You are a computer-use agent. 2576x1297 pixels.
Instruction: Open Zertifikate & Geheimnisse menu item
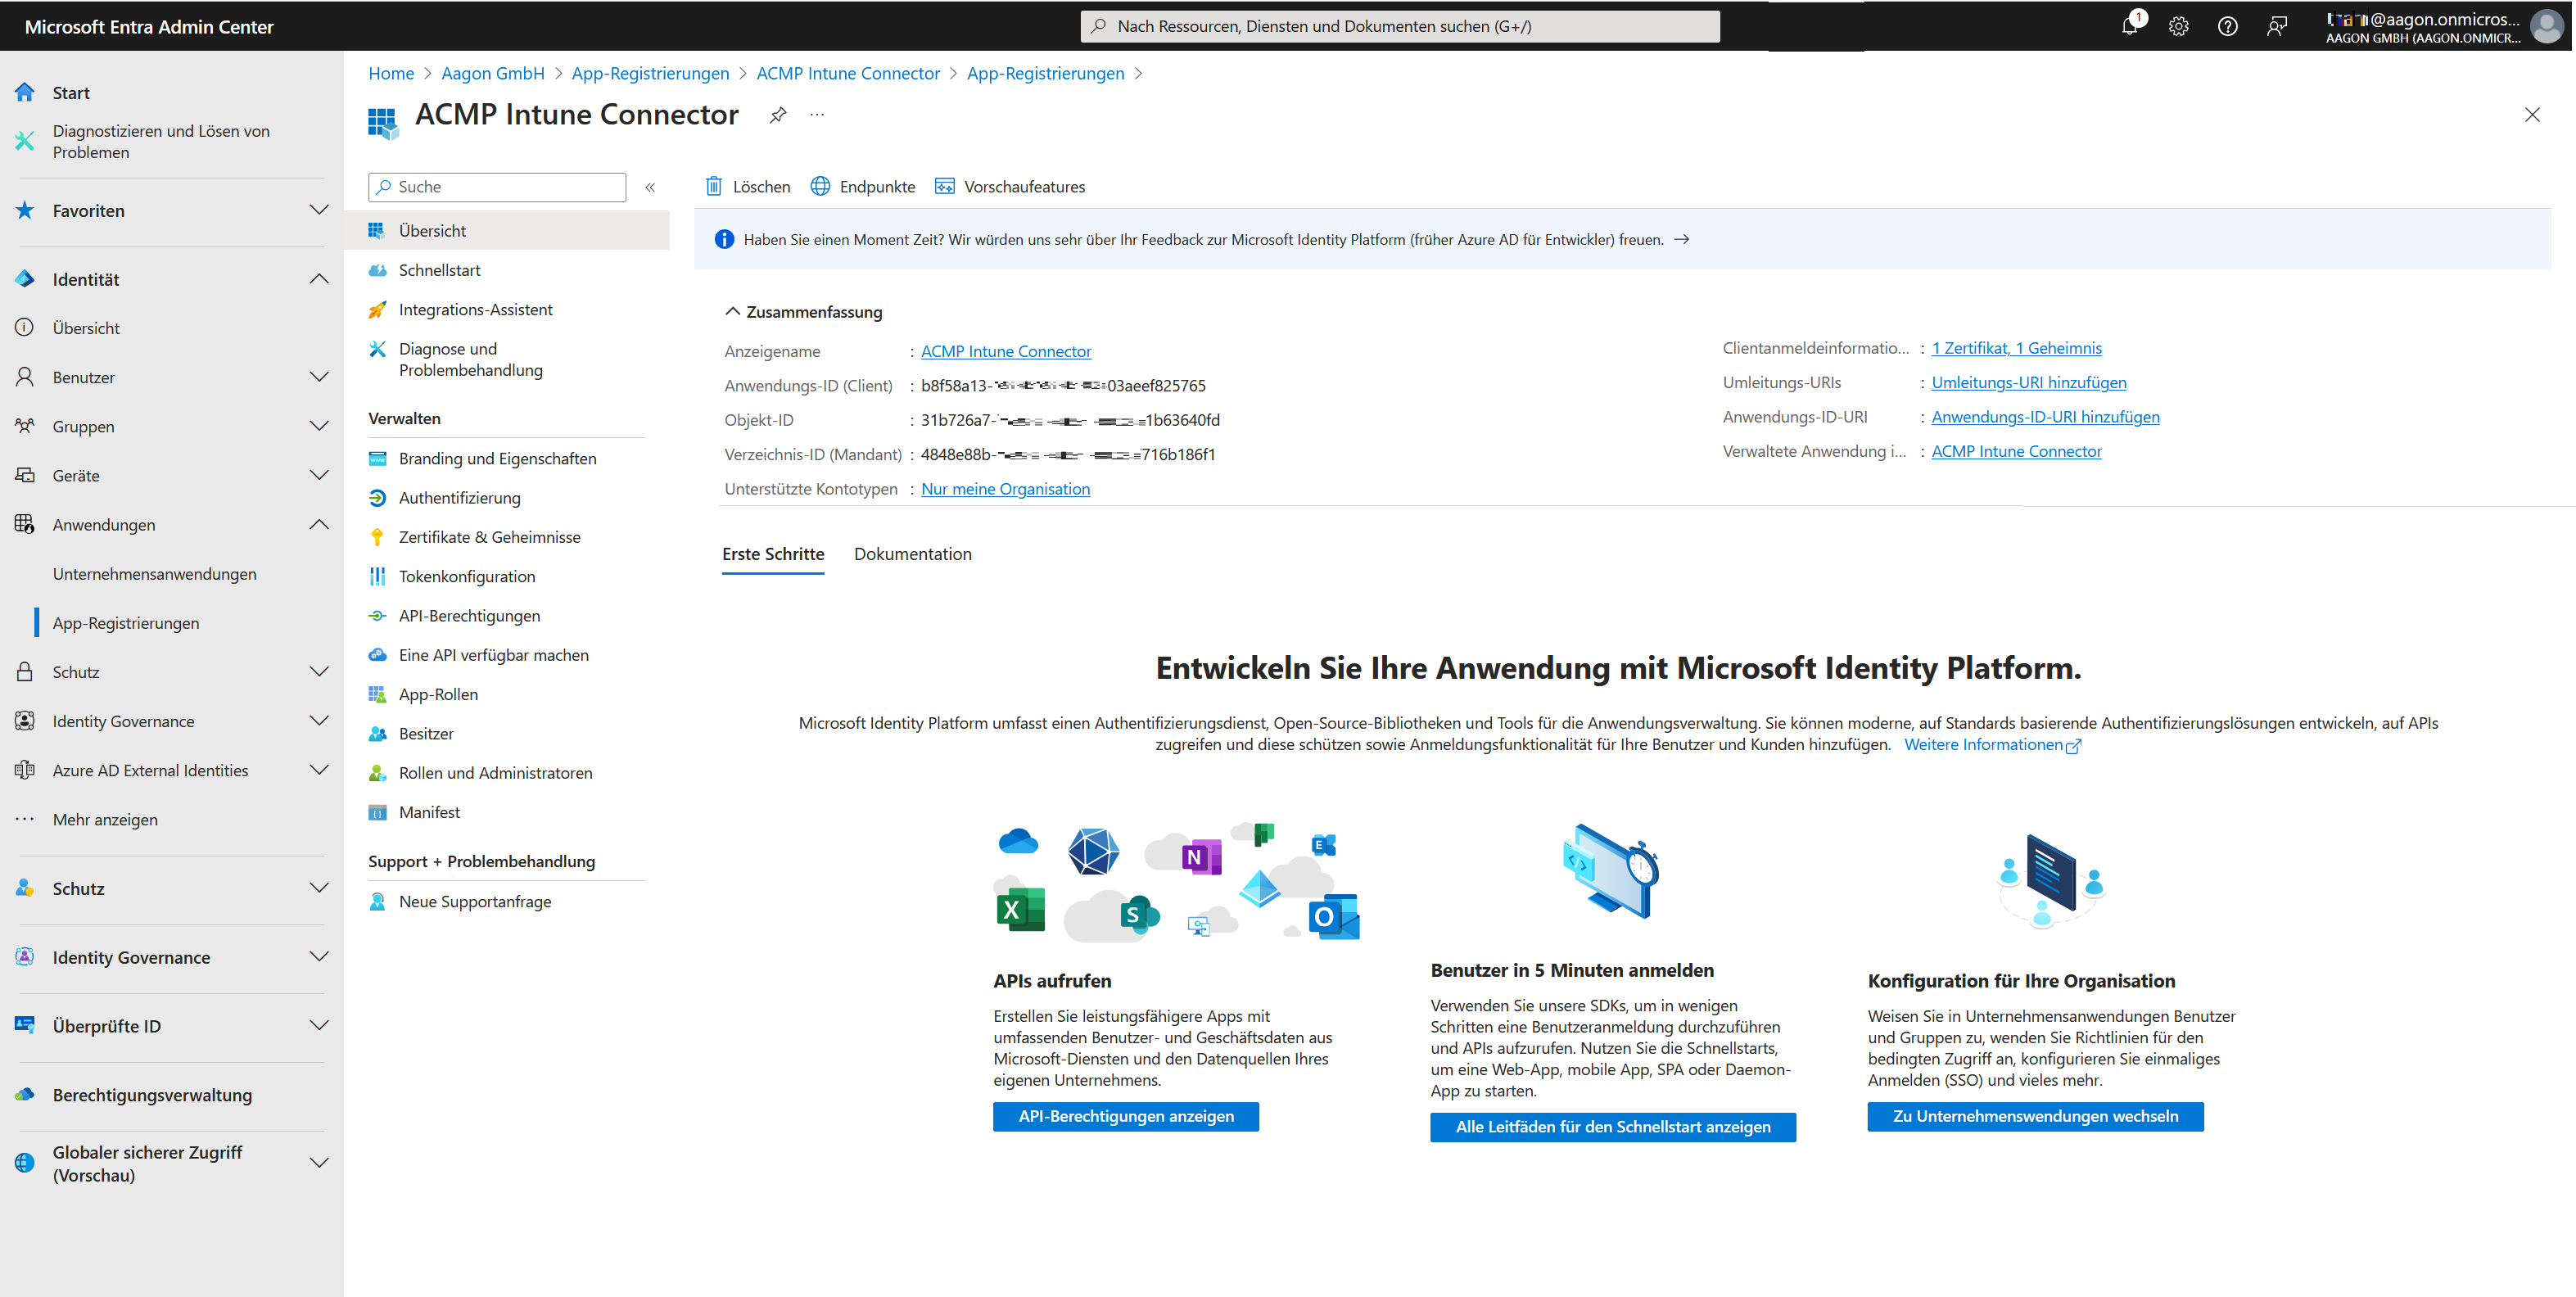pos(489,537)
